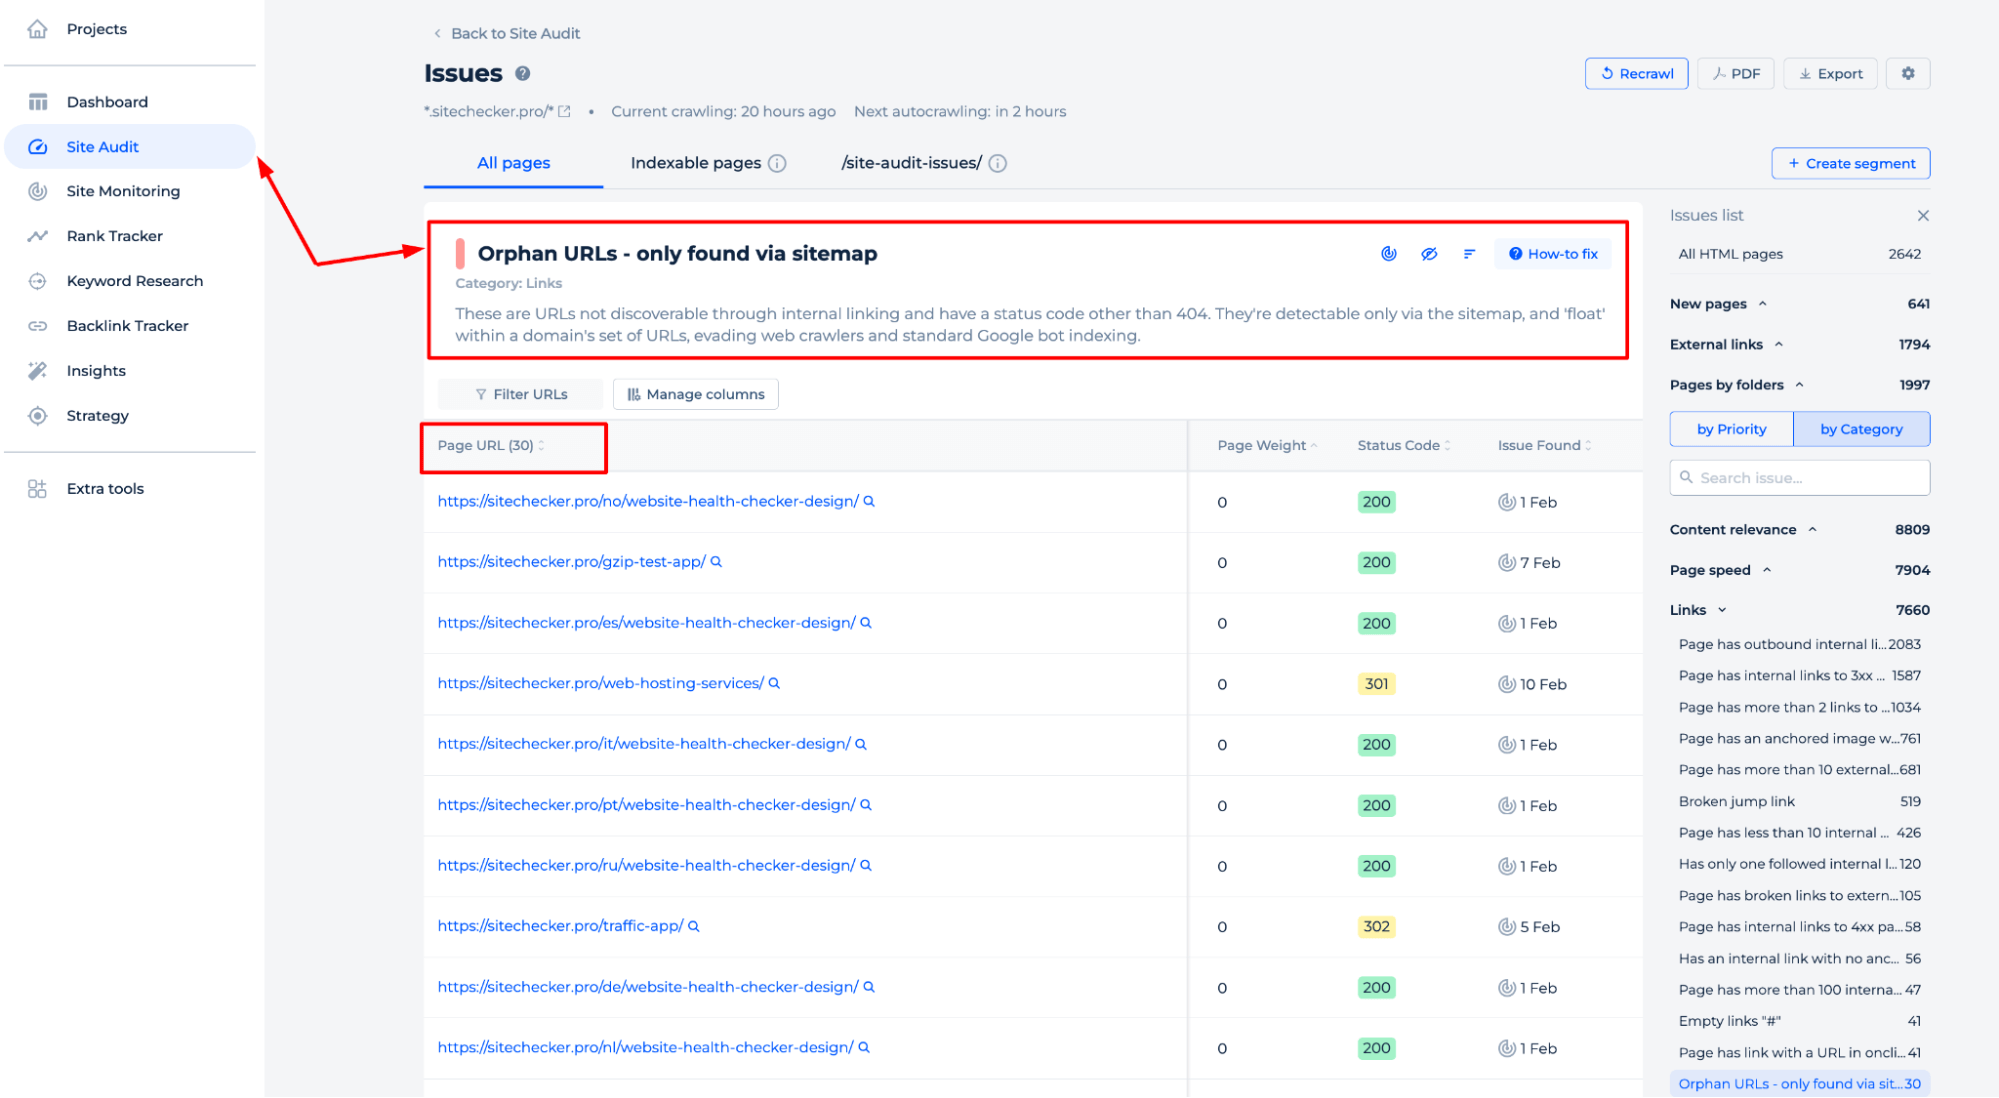Inspect the /no/website-health-checker-design/ magnifier icon
Image resolution: width=1999 pixels, height=1098 pixels.
869,502
